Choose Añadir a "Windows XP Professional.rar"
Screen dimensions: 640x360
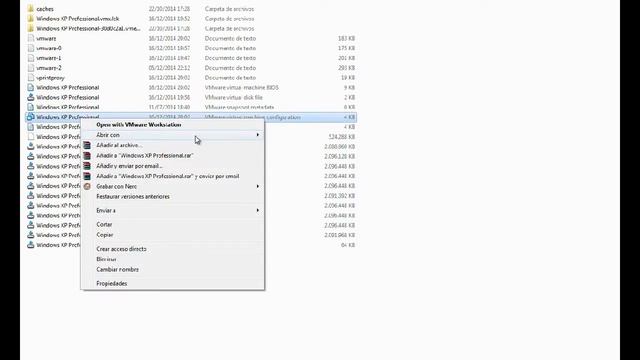tap(144, 156)
